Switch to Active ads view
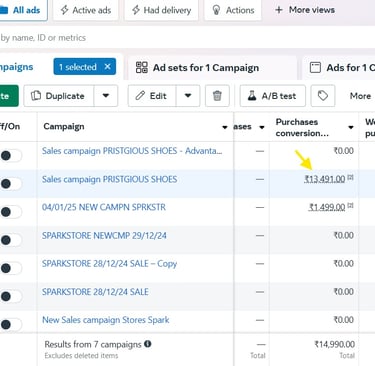The width and height of the screenshot is (375, 366). 86,10
